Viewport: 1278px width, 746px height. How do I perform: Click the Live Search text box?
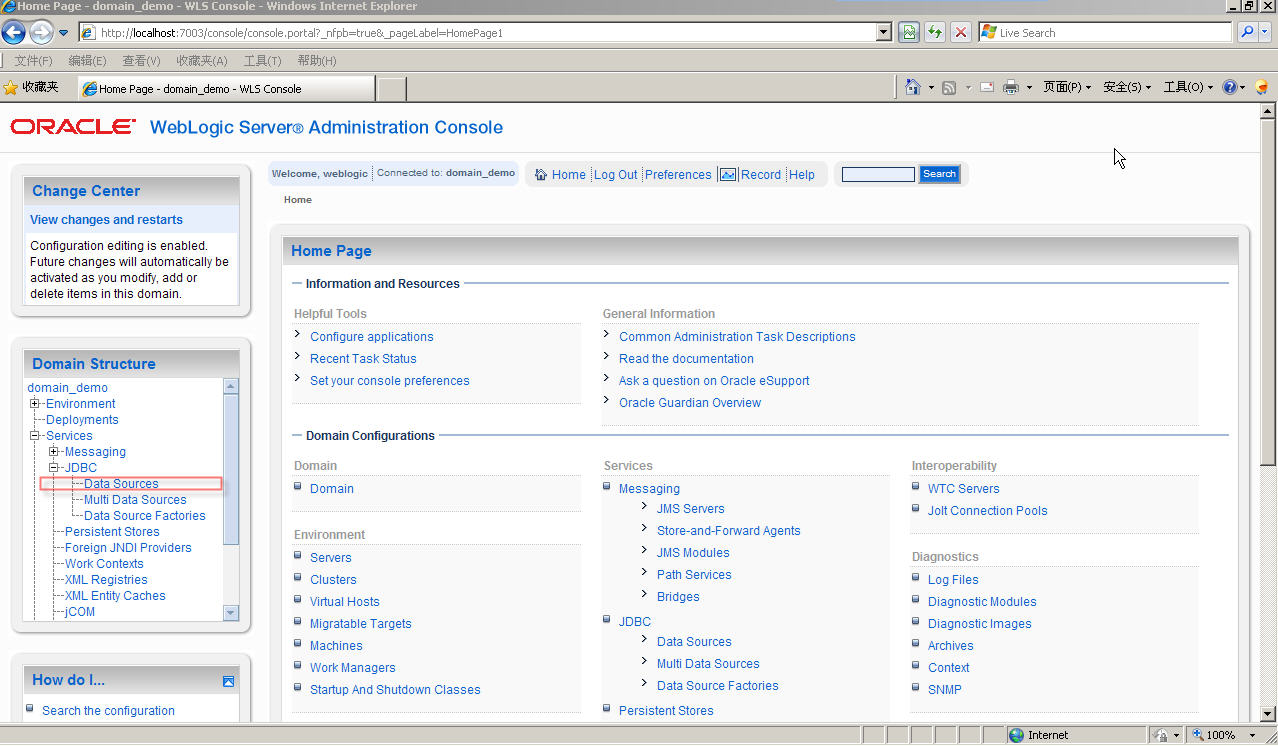(x=1106, y=32)
